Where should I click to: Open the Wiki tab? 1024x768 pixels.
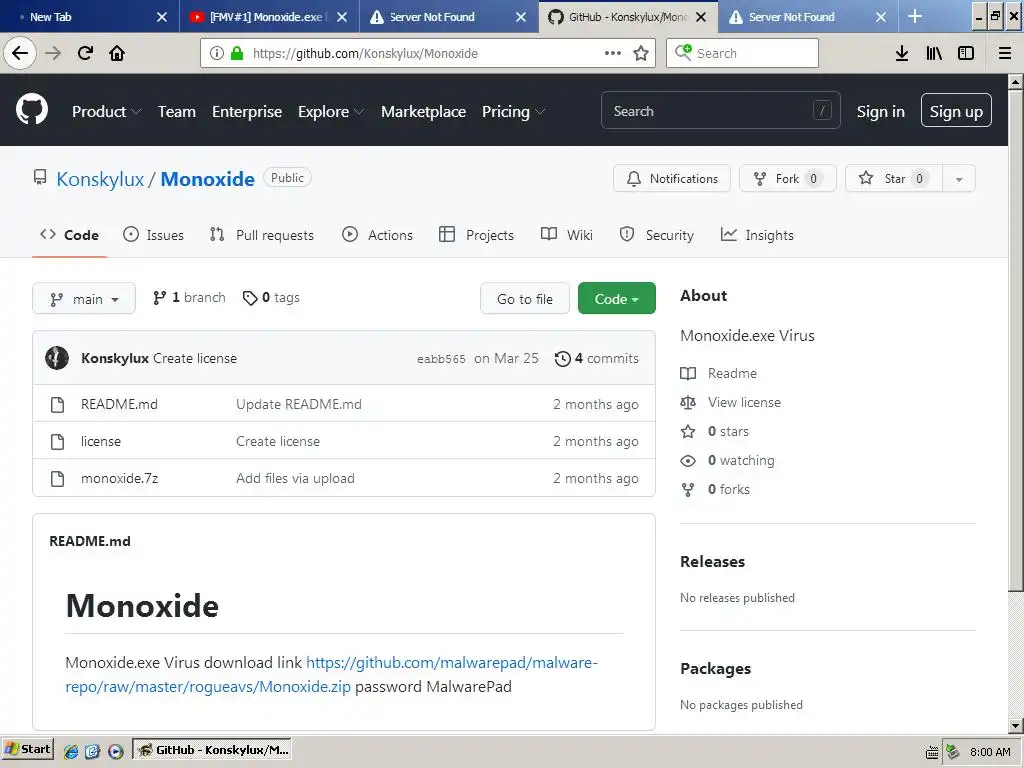tap(567, 235)
